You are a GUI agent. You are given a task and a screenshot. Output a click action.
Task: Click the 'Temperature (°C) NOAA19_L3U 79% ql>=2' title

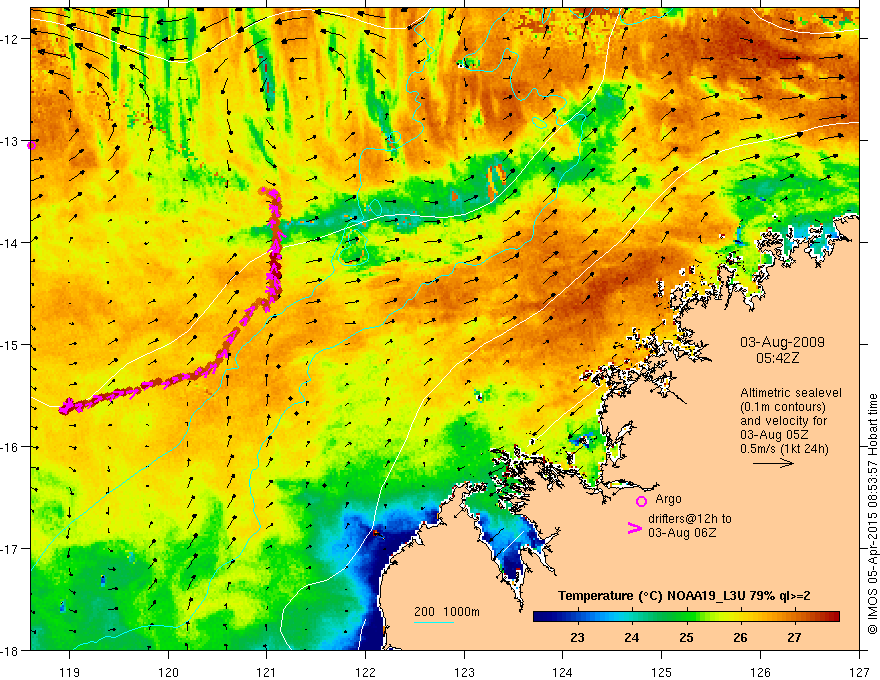[x=684, y=596]
